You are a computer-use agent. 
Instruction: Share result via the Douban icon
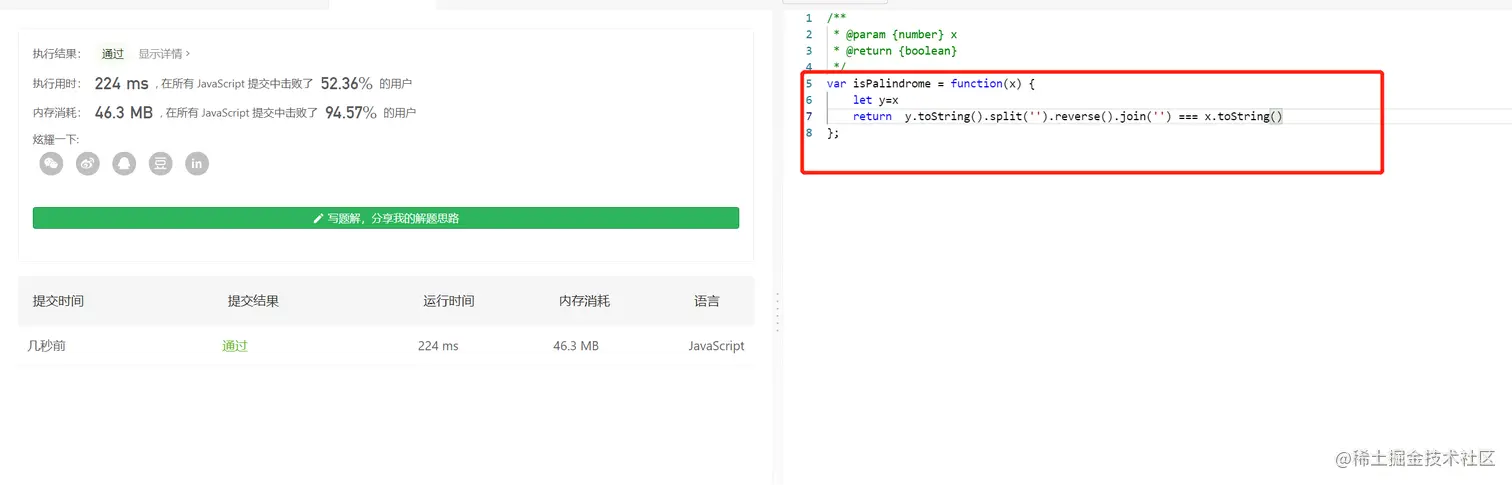(x=161, y=163)
